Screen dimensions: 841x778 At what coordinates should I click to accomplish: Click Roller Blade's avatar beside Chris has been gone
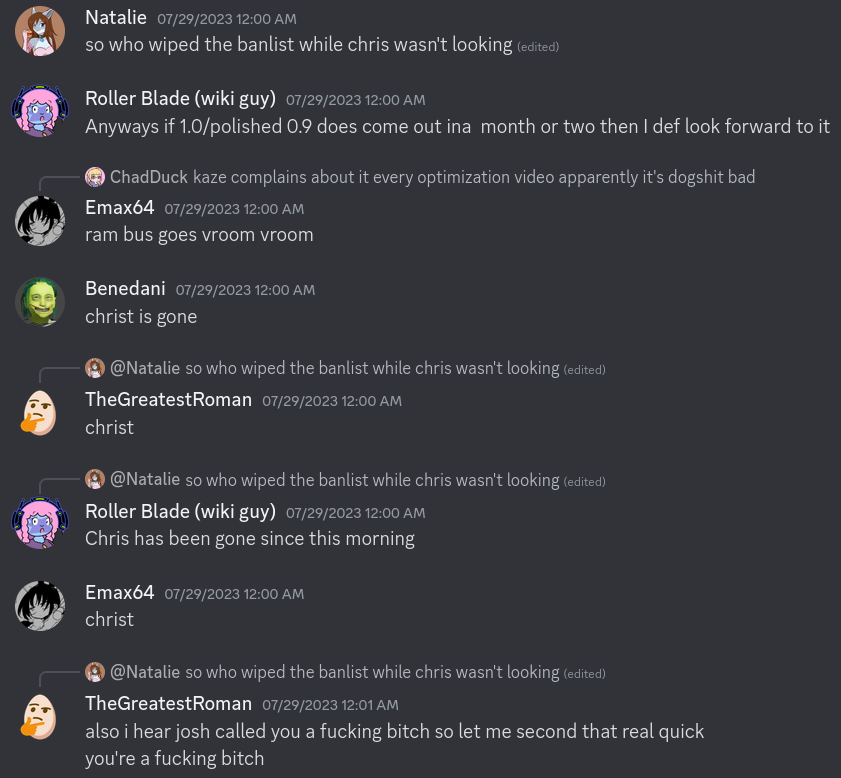40,523
